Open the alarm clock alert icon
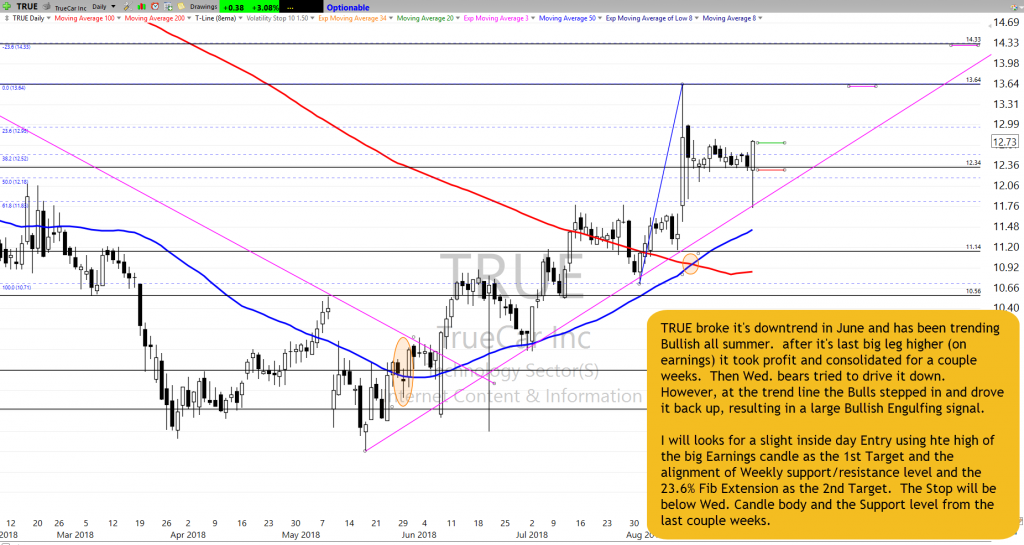Image resolution: width=1024 pixels, height=545 pixels. tap(155, 7)
